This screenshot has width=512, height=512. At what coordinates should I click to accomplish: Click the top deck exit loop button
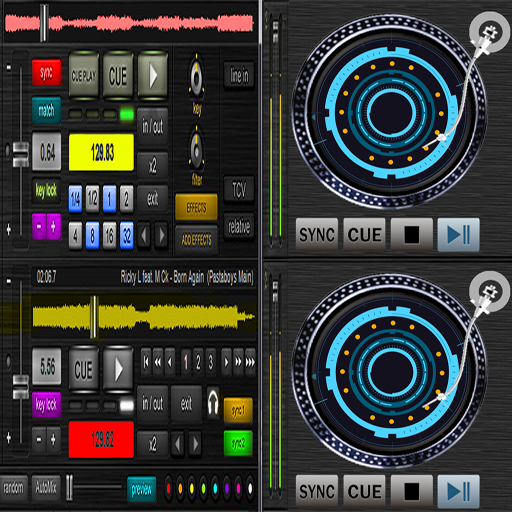pos(152,199)
